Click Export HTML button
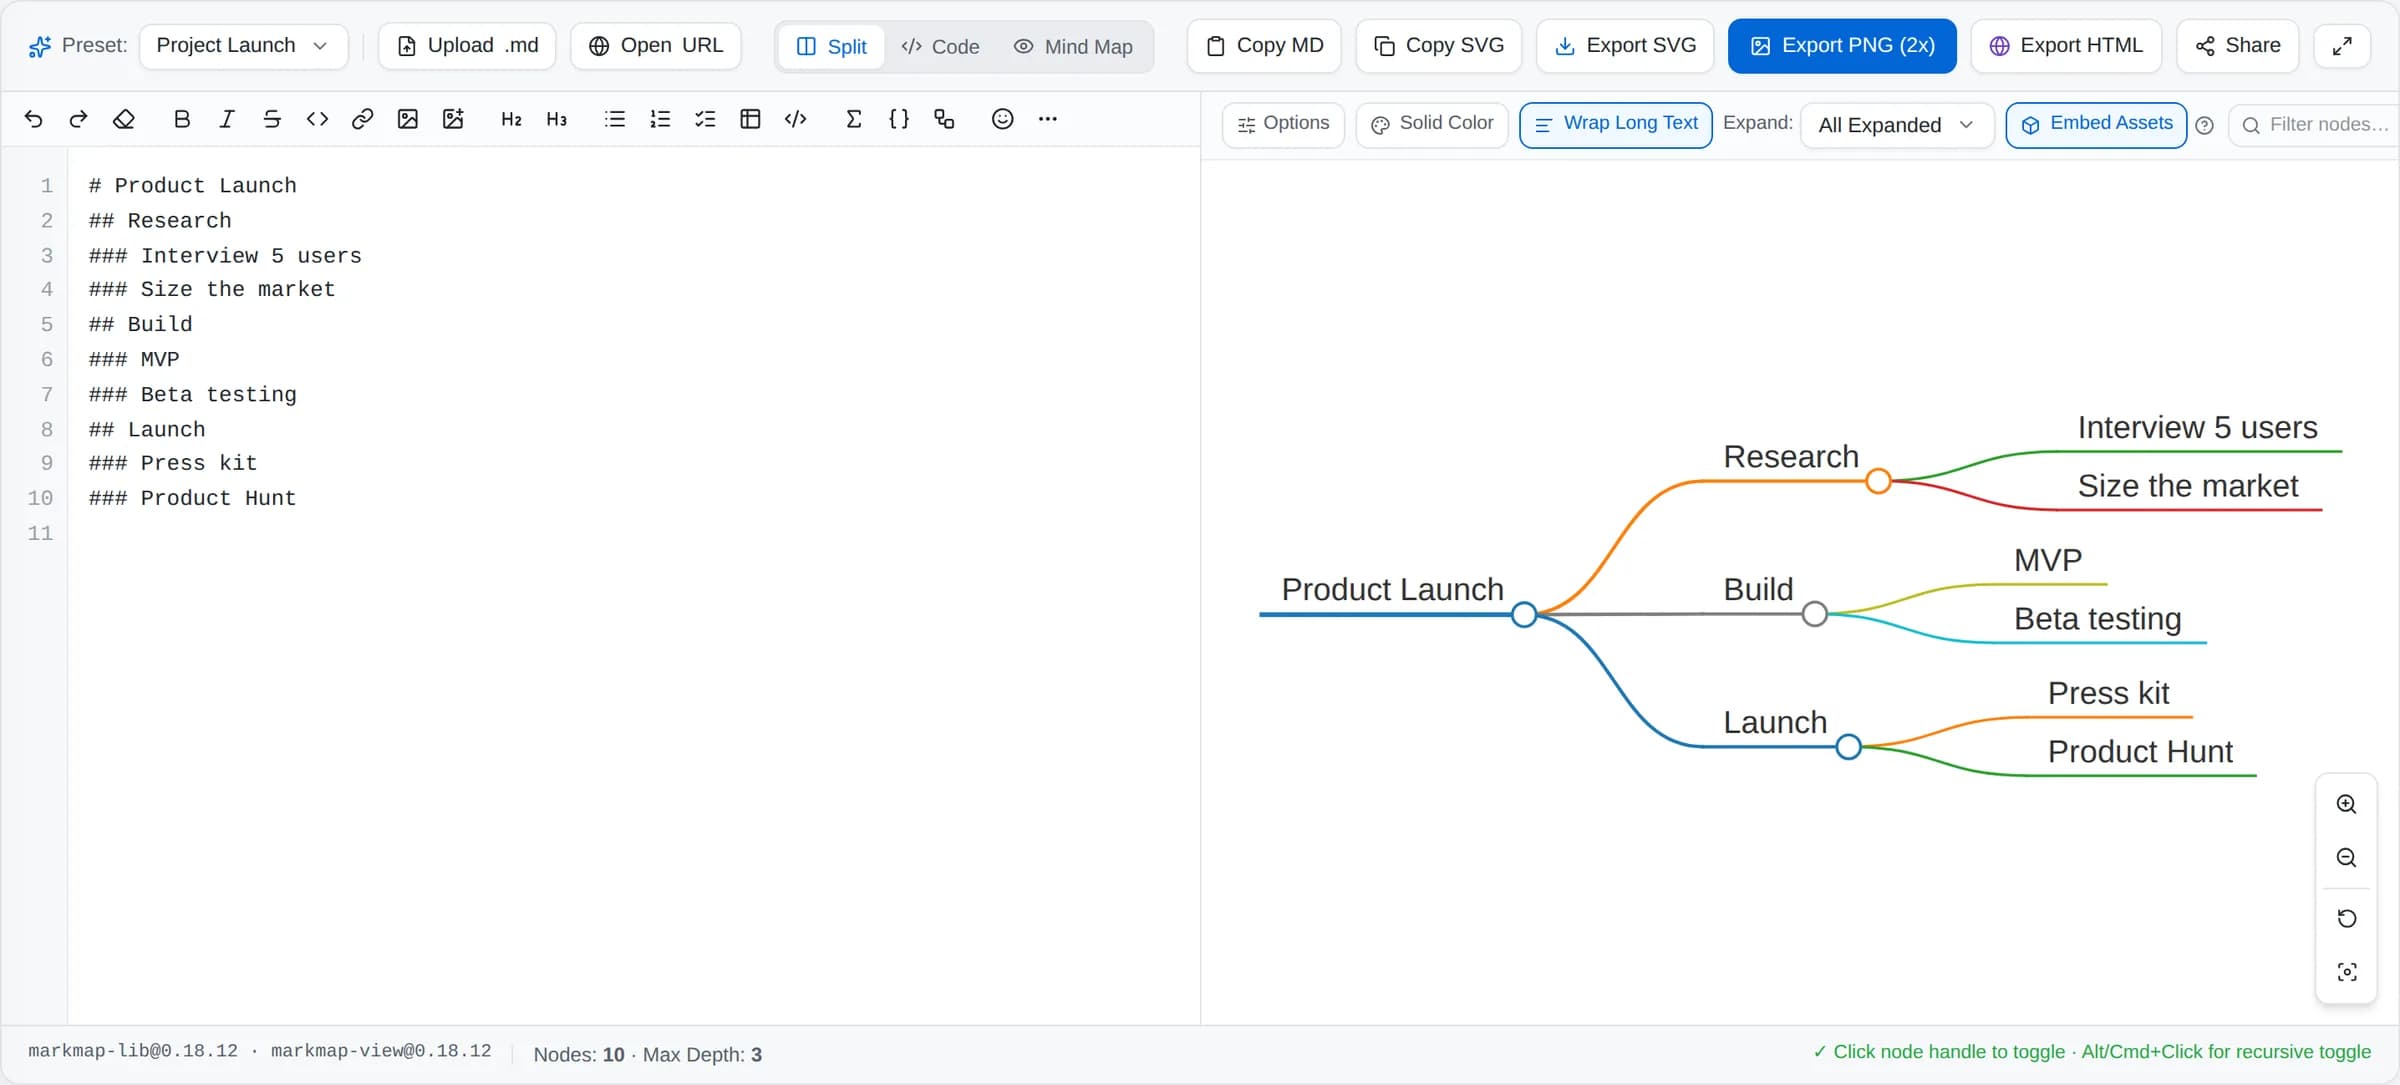Viewport: 2400px width, 1085px height. point(2066,46)
